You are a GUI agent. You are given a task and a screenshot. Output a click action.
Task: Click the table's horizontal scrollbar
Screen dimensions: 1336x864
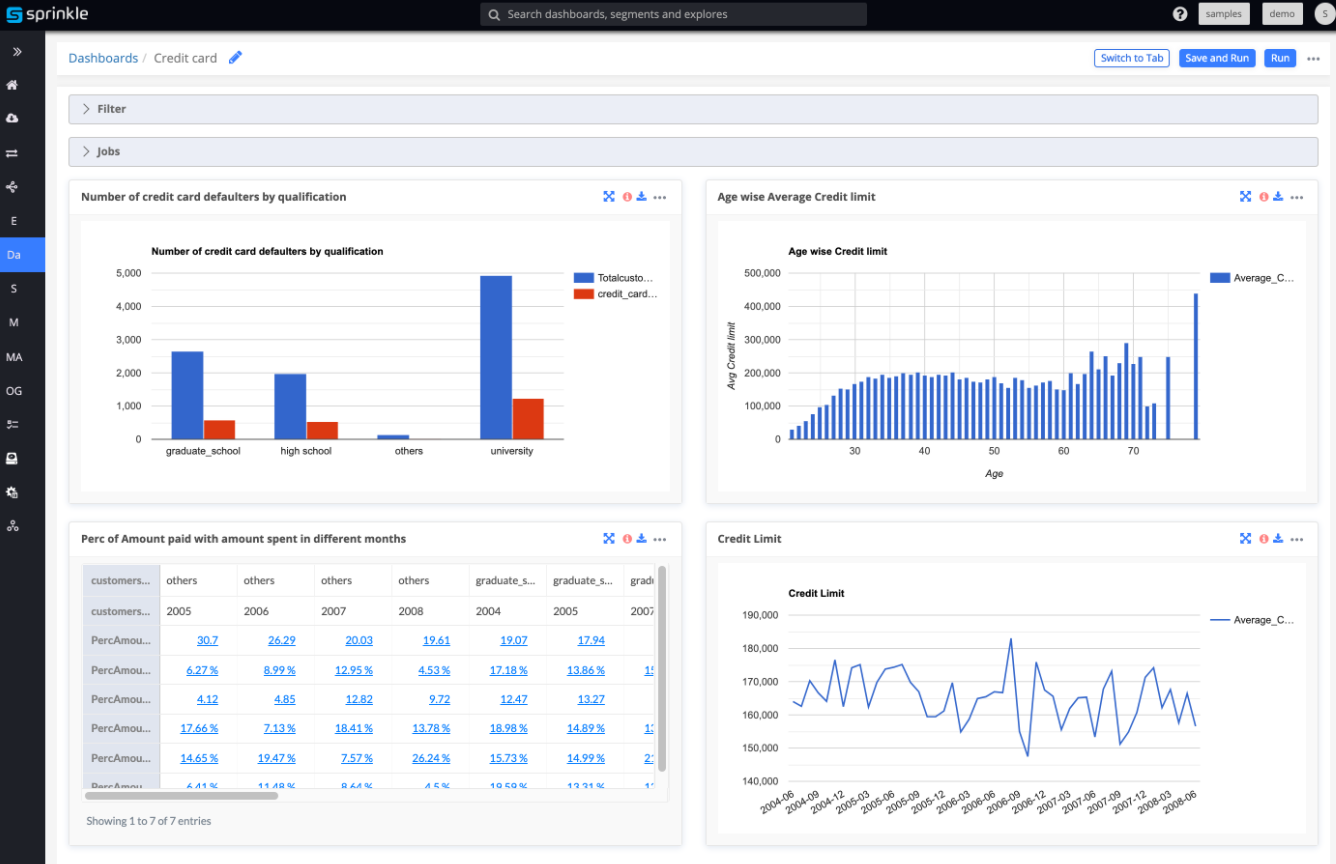pyautogui.click(x=181, y=796)
